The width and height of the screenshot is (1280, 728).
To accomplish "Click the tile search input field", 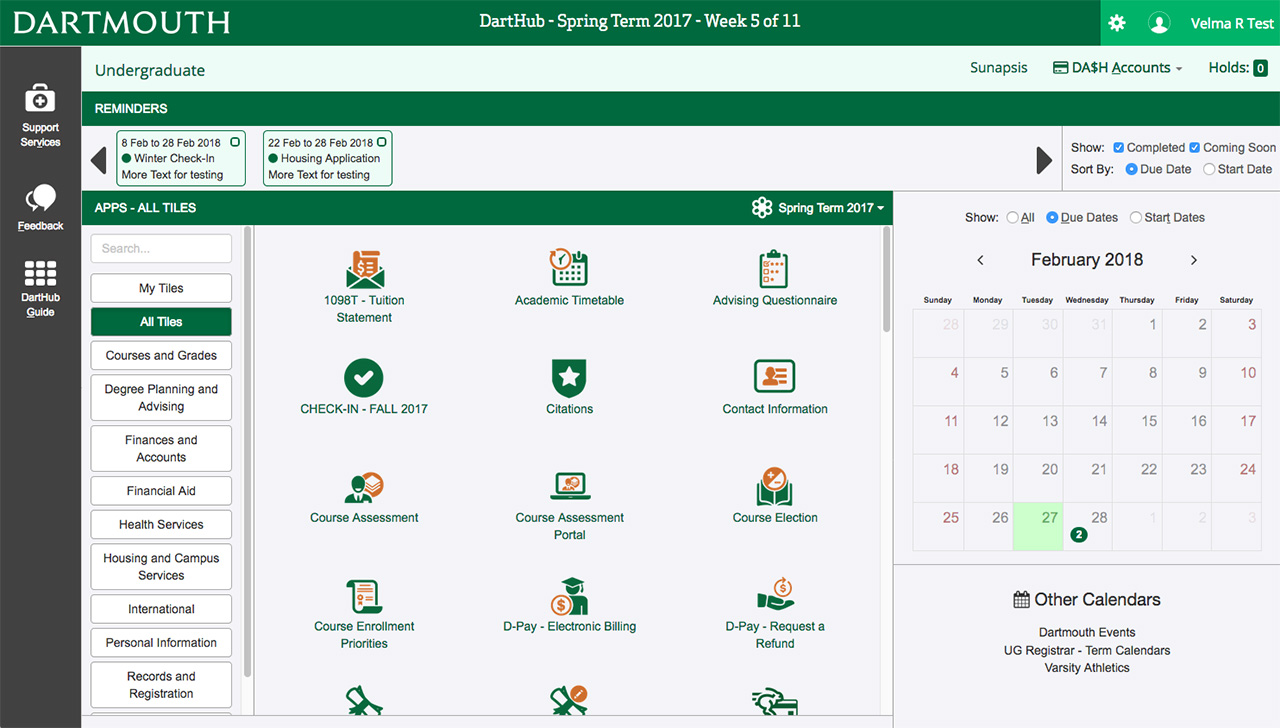I will 161,248.
